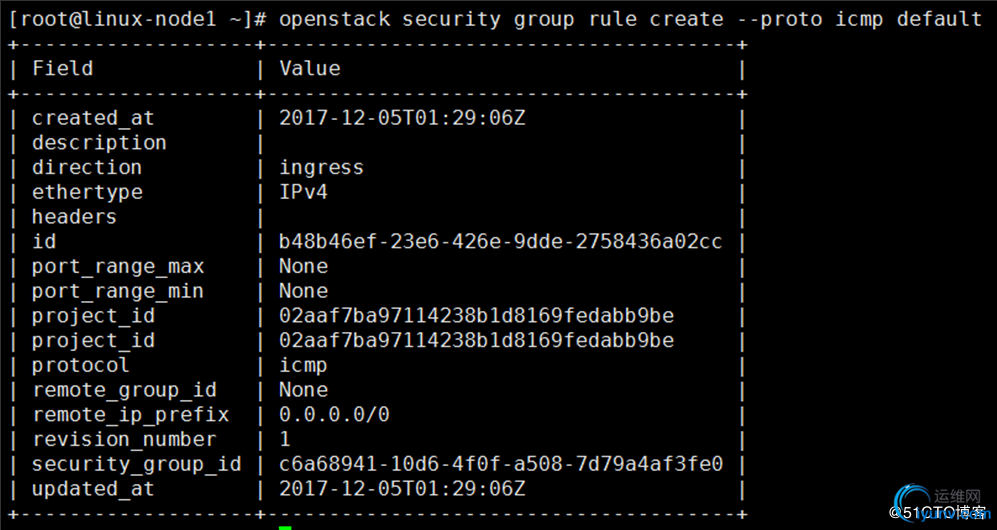Click the rule id value b48b46ef-23e6-426e-9dde-2758436a02cc
The width and height of the screenshot is (997, 530).
click(x=500, y=241)
